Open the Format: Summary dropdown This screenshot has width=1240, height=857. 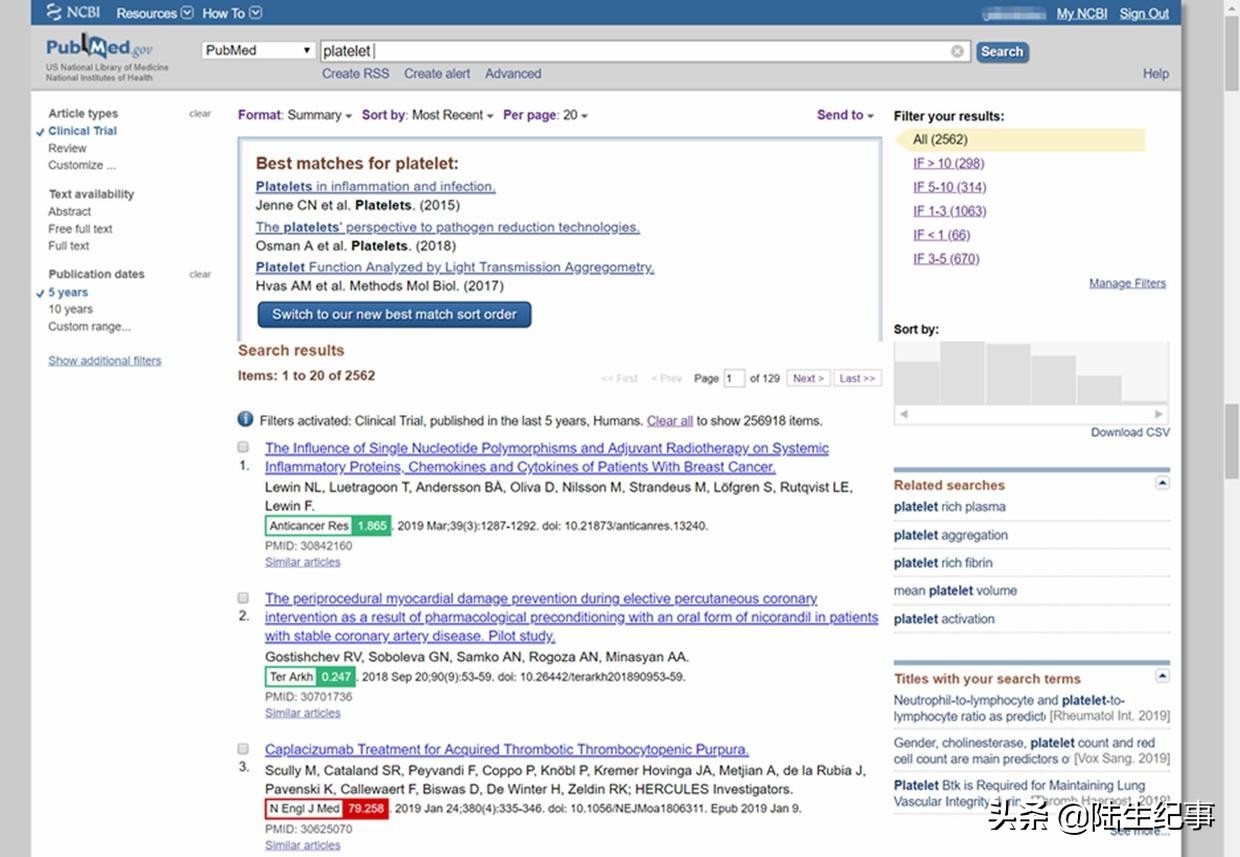click(295, 115)
